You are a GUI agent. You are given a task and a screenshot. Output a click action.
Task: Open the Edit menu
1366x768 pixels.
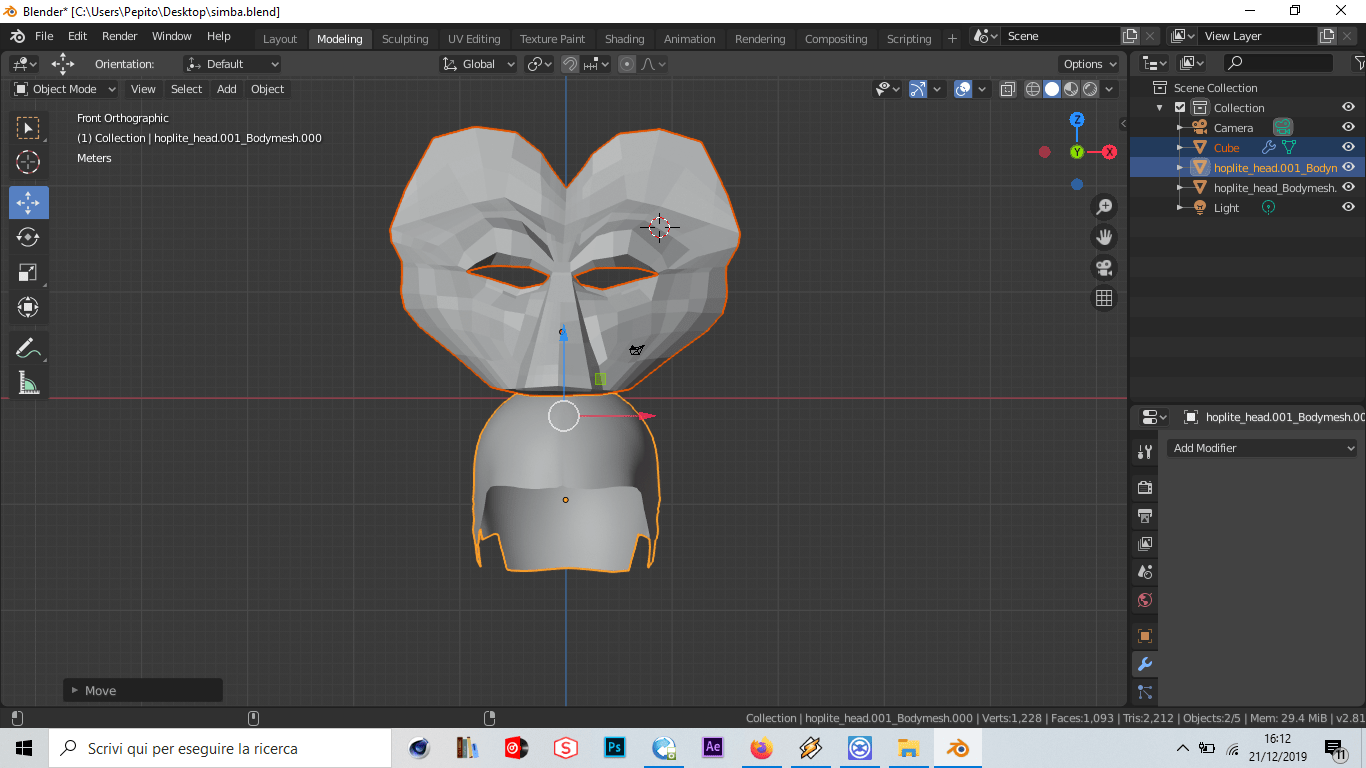click(x=77, y=36)
